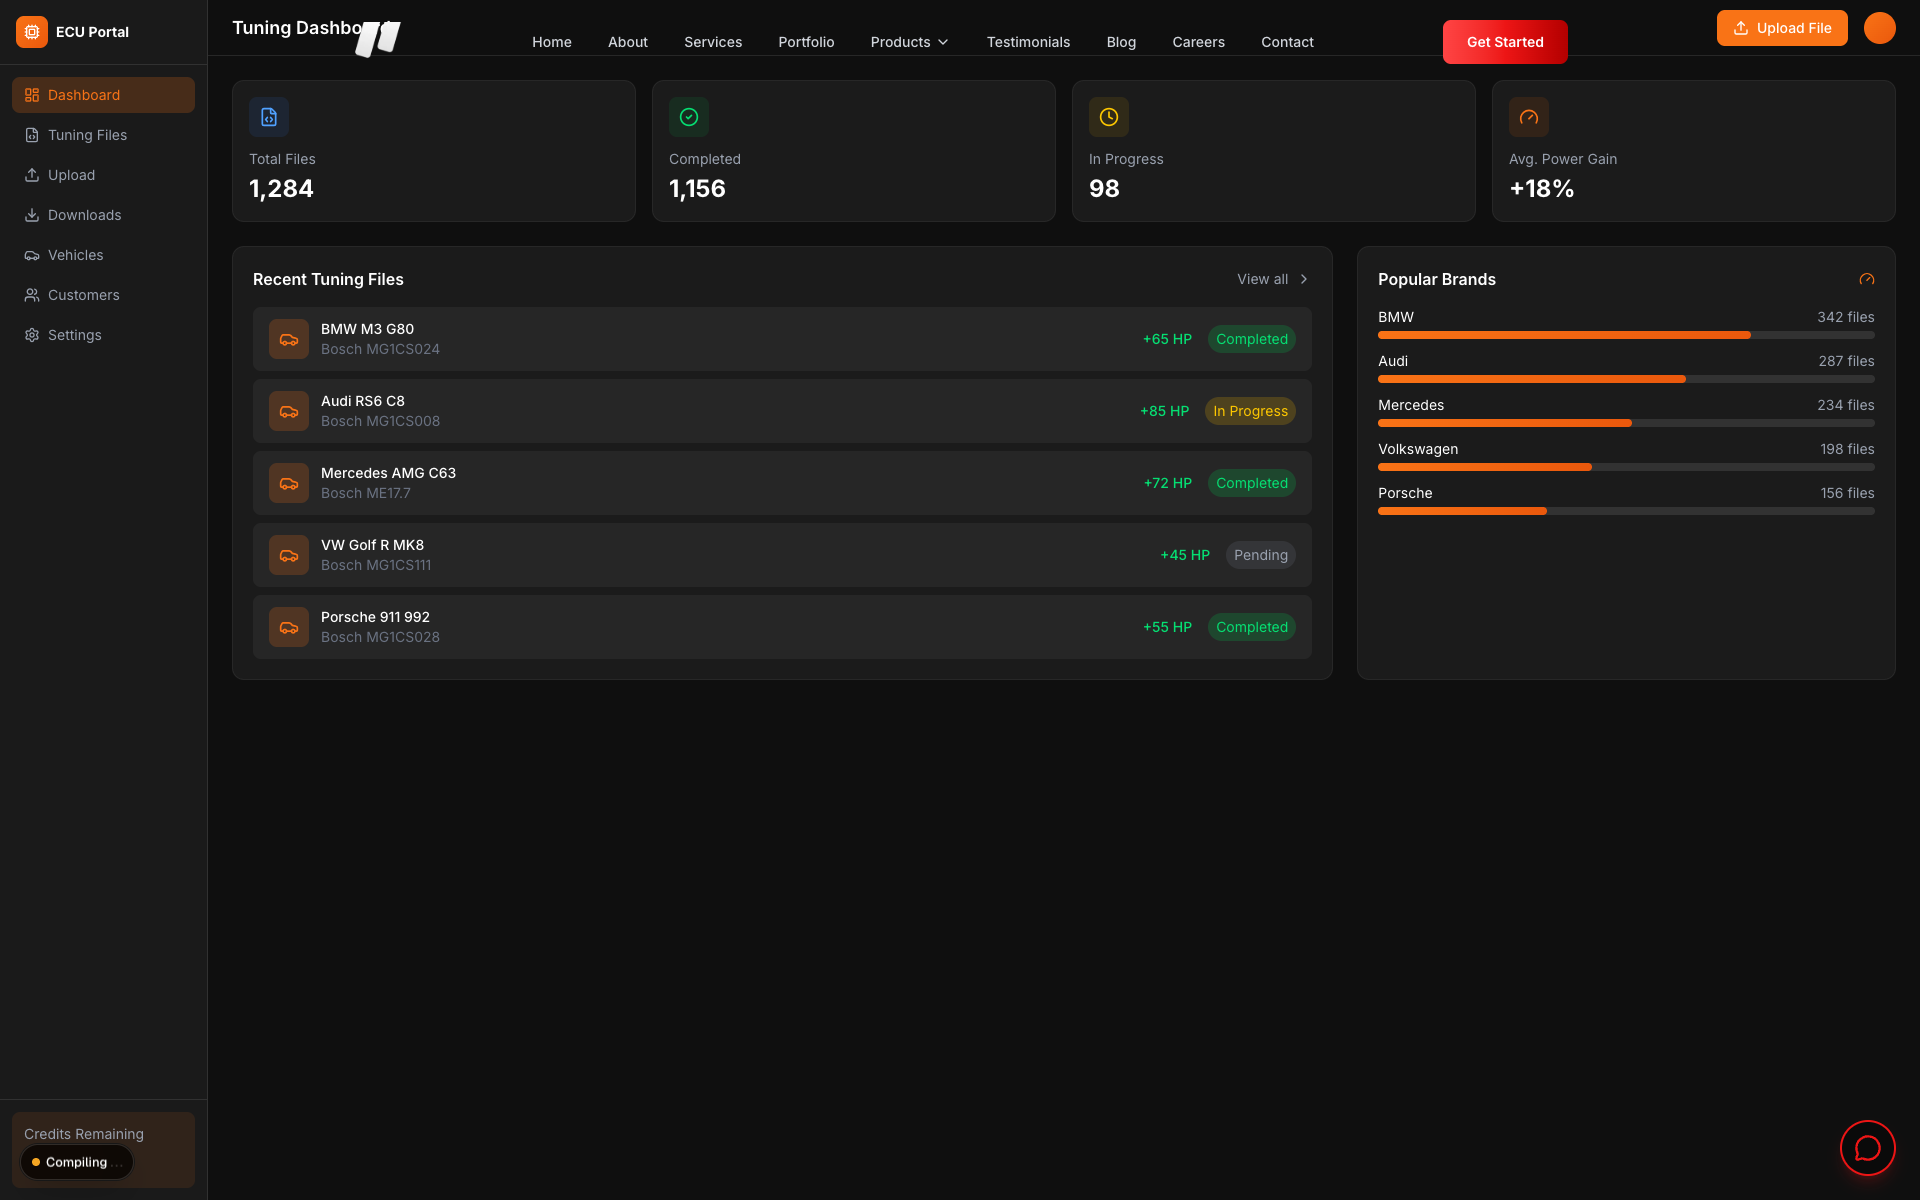
Task: Click the In Progress clock icon
Action: tap(1109, 117)
